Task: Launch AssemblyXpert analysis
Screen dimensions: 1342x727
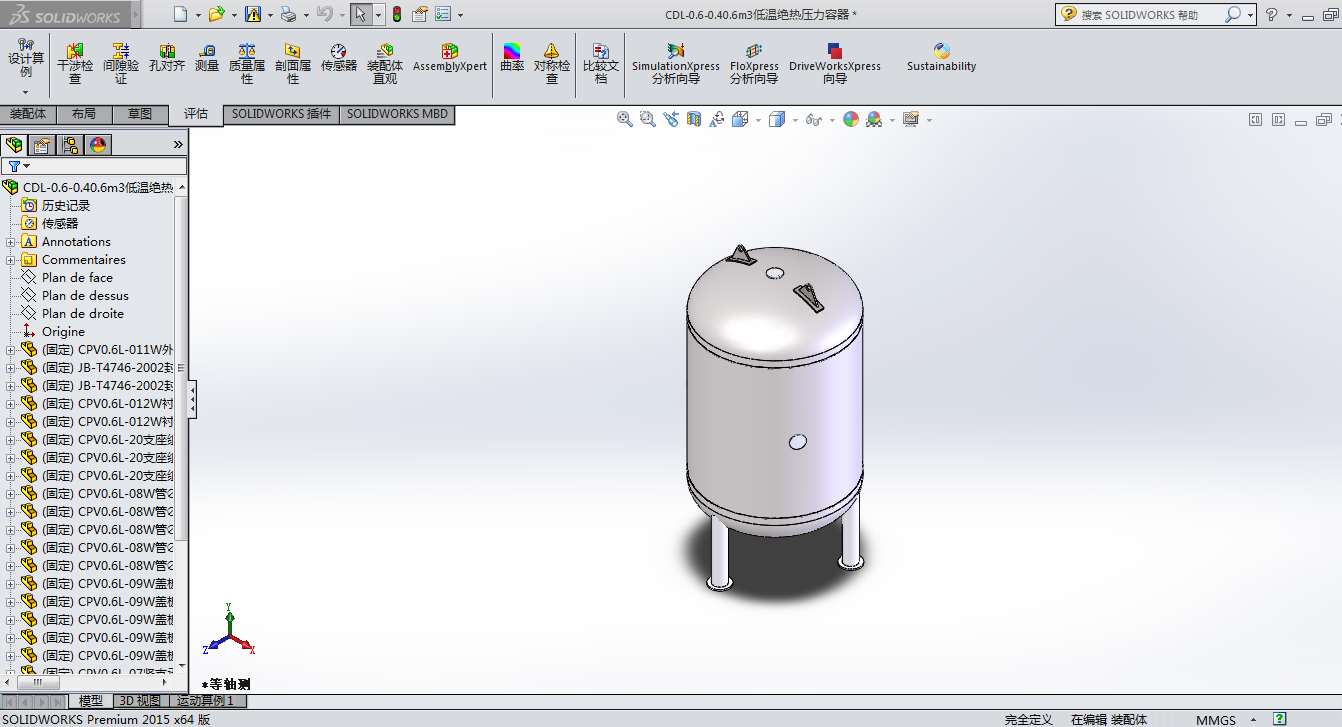Action: pos(450,58)
